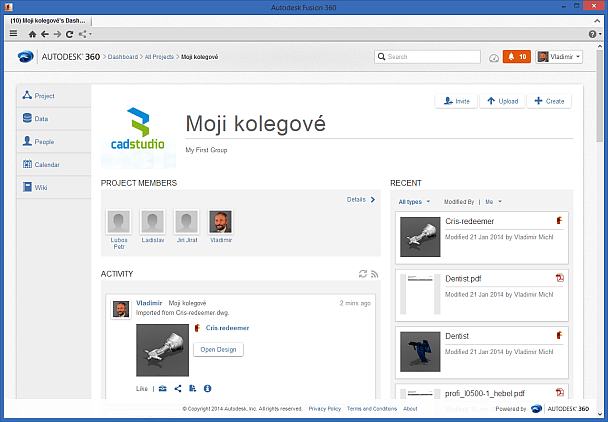Click the Open Design button

tap(218, 349)
